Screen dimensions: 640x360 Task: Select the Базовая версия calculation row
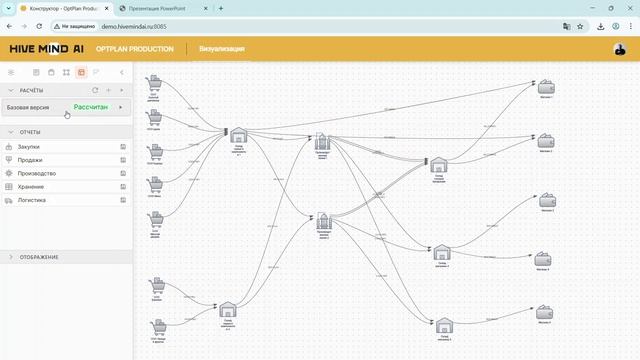pyautogui.click(x=66, y=107)
